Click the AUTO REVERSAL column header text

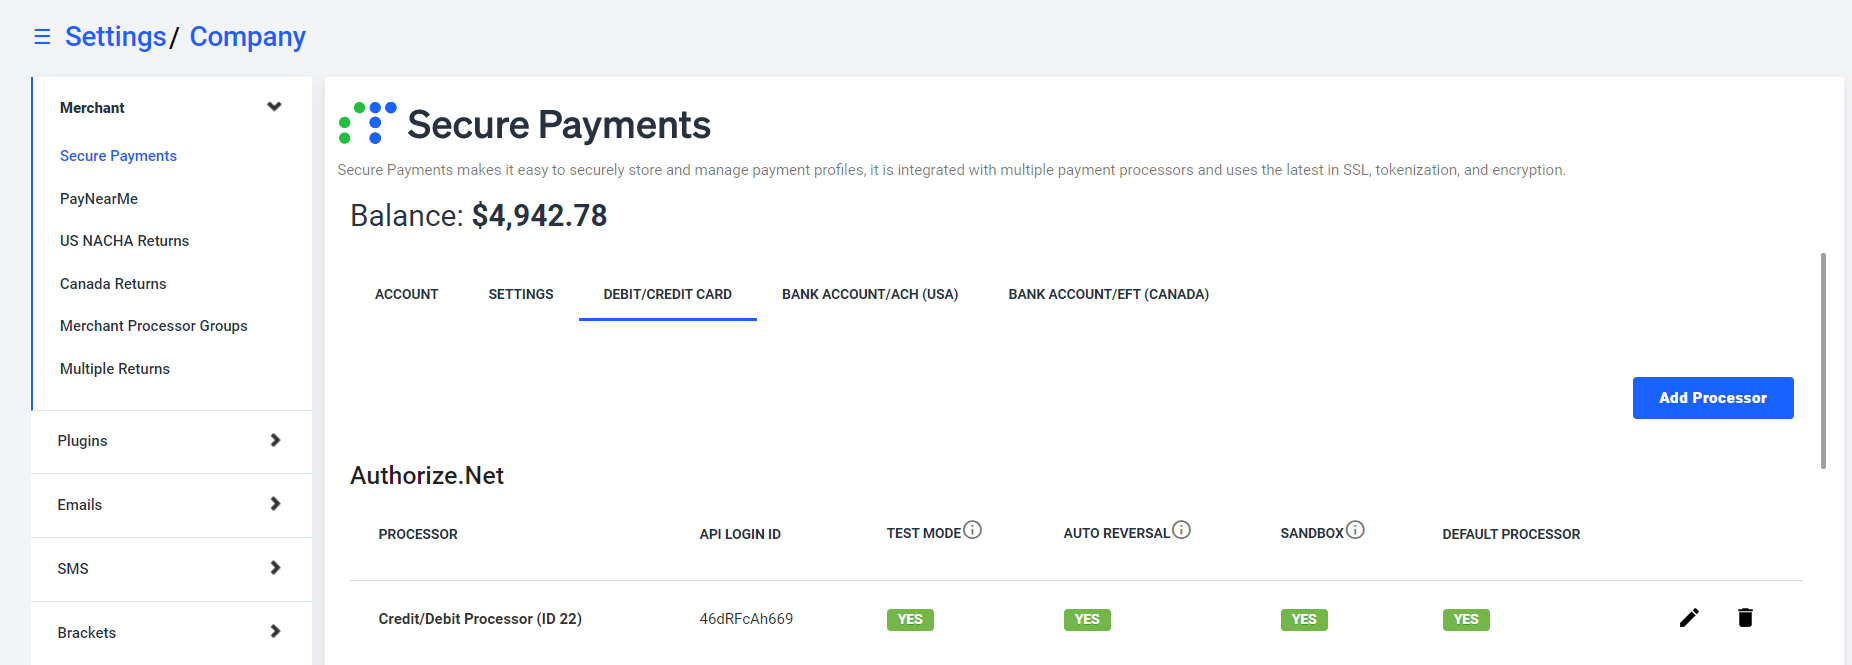point(1116,533)
